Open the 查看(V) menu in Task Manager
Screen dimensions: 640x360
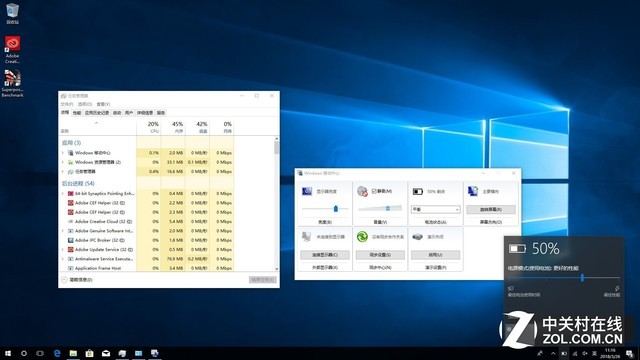tap(103, 104)
